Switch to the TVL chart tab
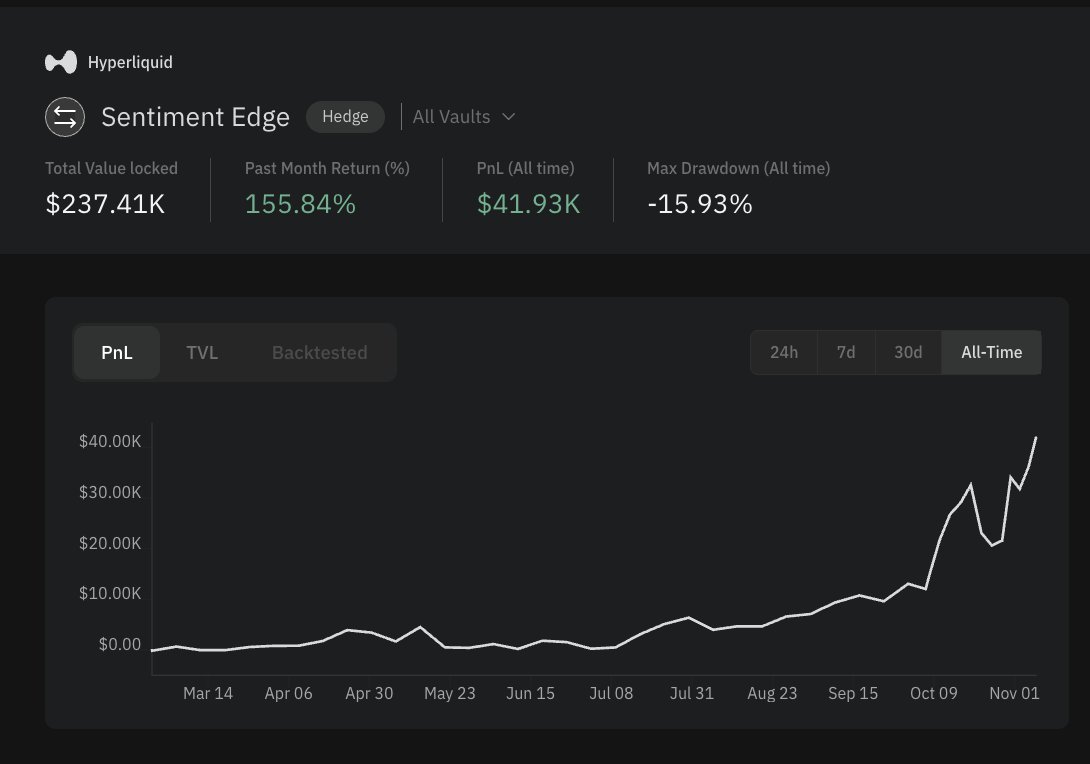This screenshot has height=764, width=1090. pos(202,352)
